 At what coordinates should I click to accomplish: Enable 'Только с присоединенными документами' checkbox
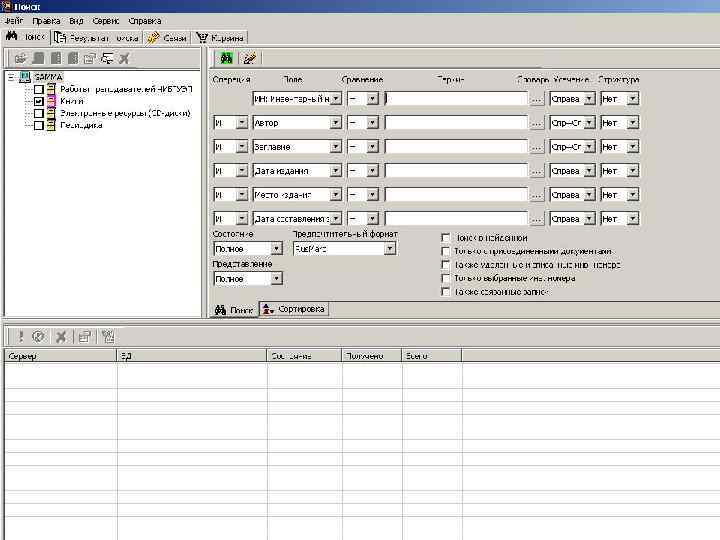(x=445, y=251)
